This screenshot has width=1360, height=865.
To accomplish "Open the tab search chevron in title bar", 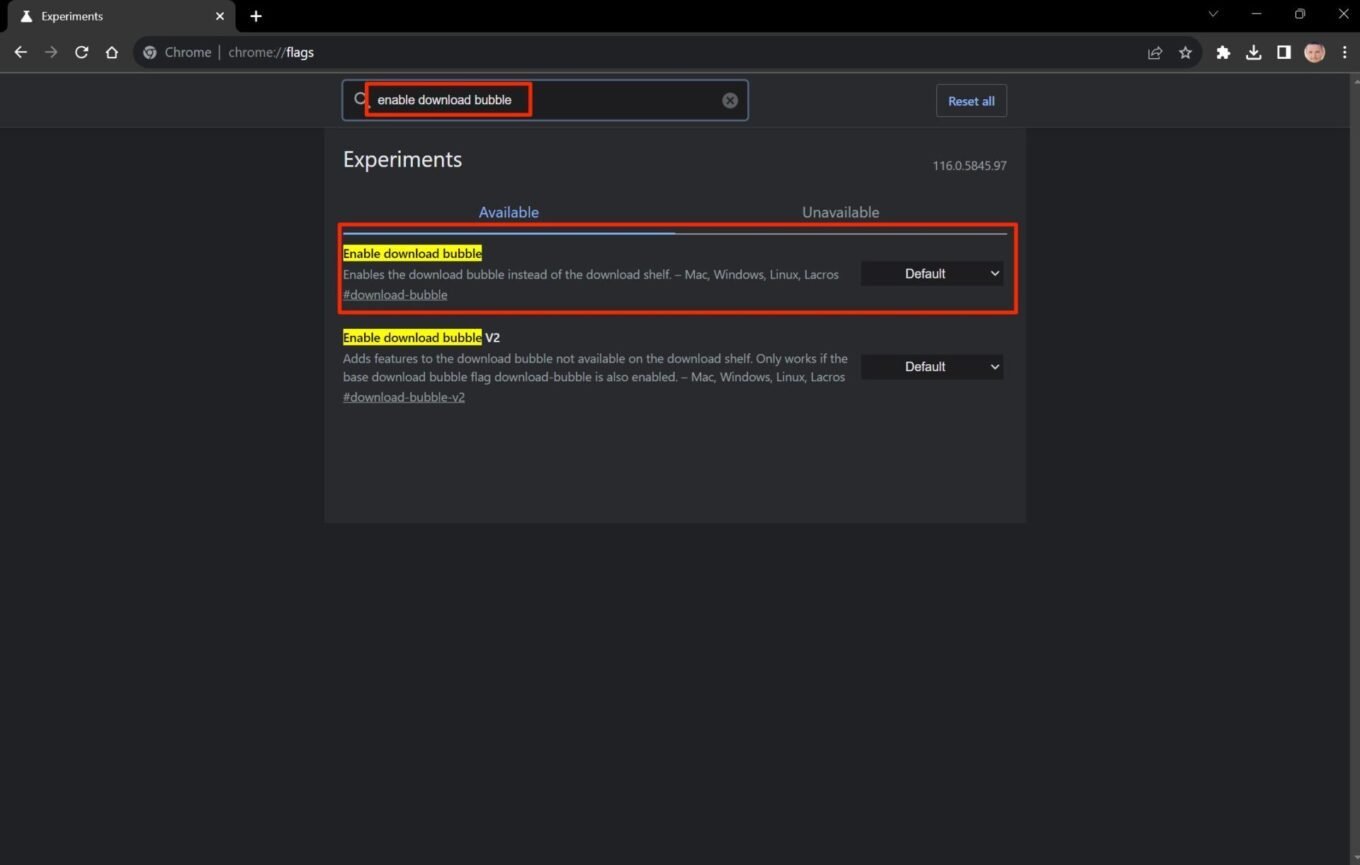I will 1213,14.
